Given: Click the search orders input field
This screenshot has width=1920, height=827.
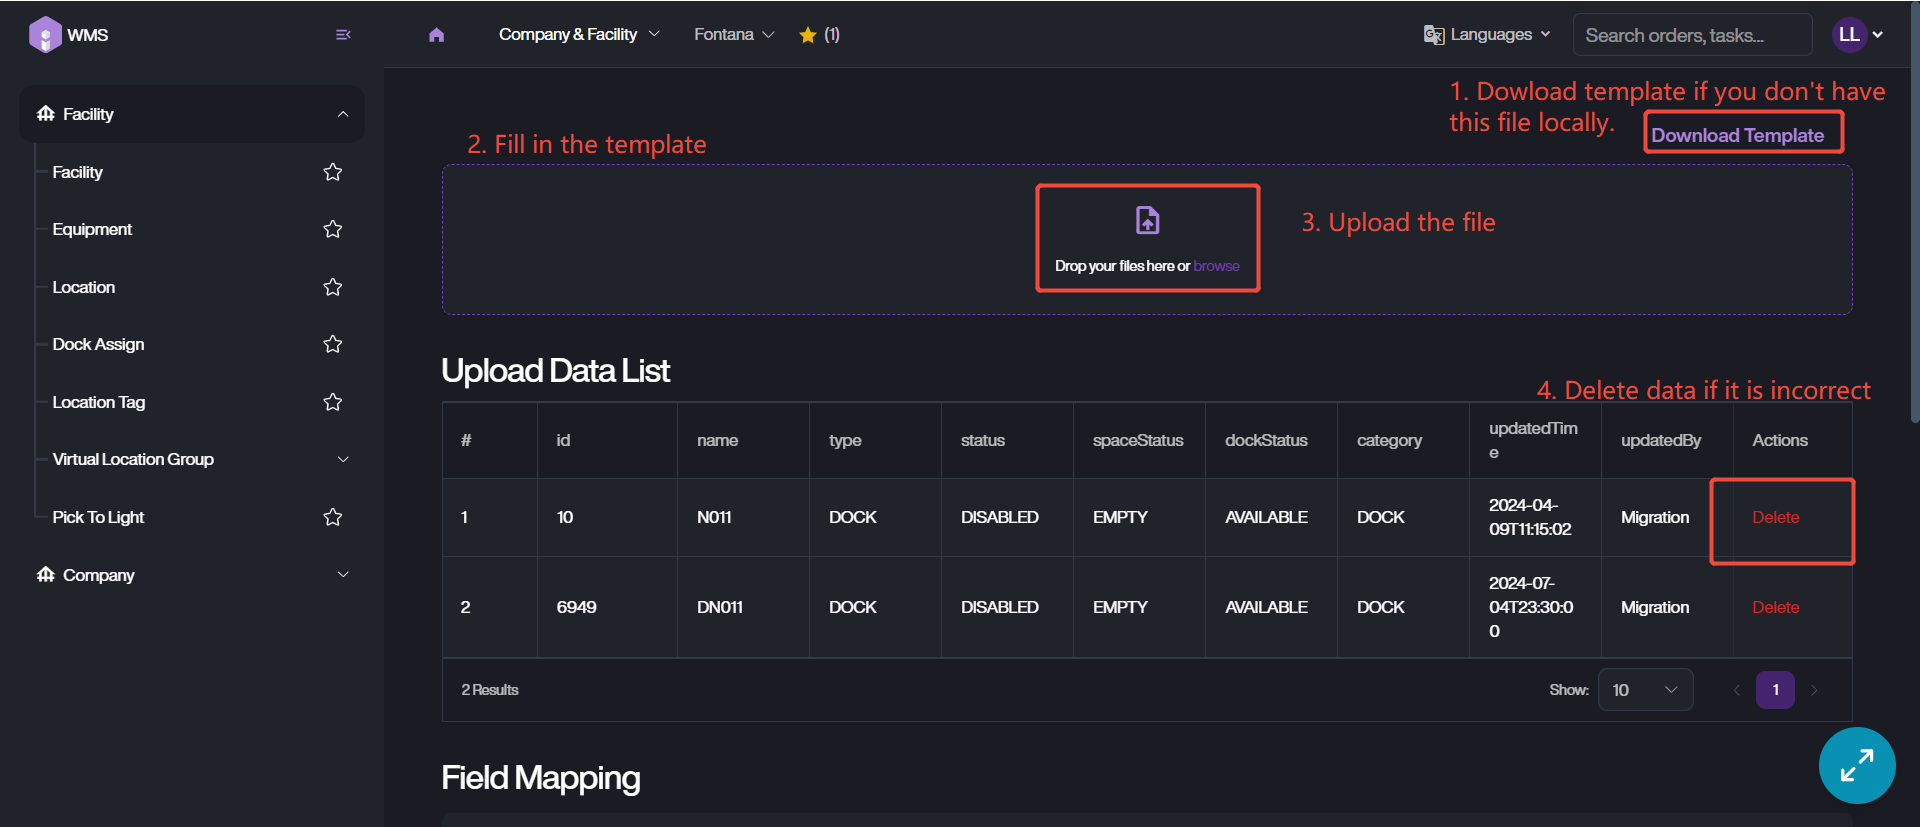Looking at the screenshot, I should pyautogui.click(x=1692, y=35).
